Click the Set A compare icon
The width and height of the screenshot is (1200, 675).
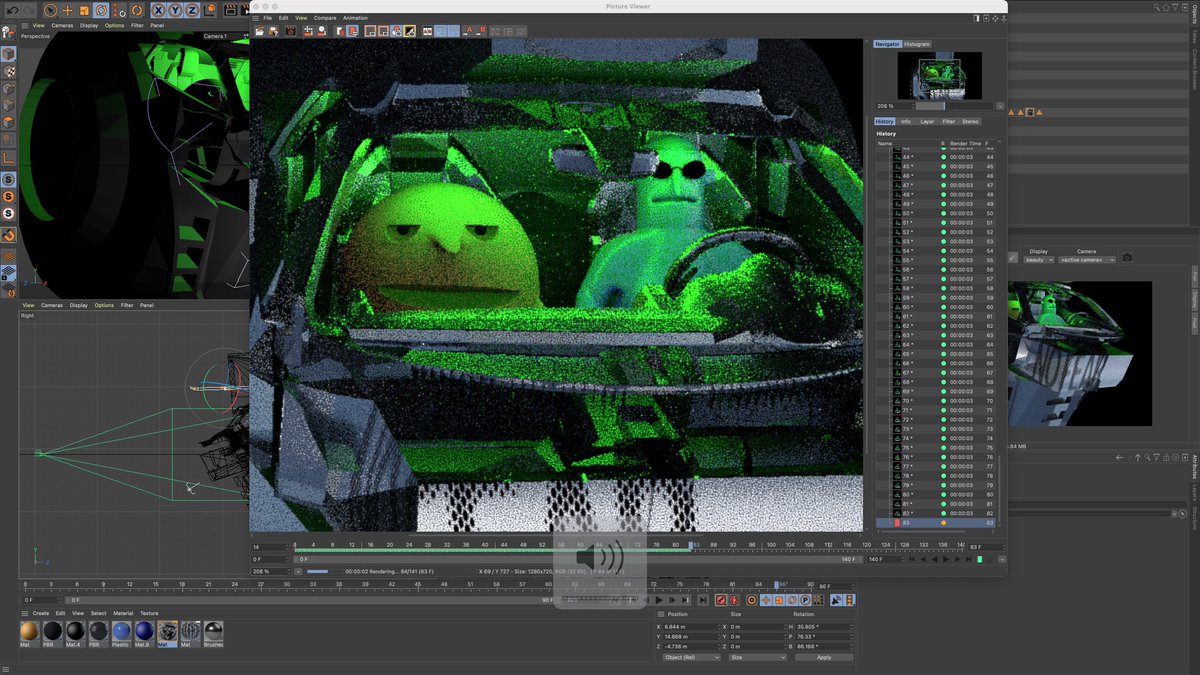[467, 31]
